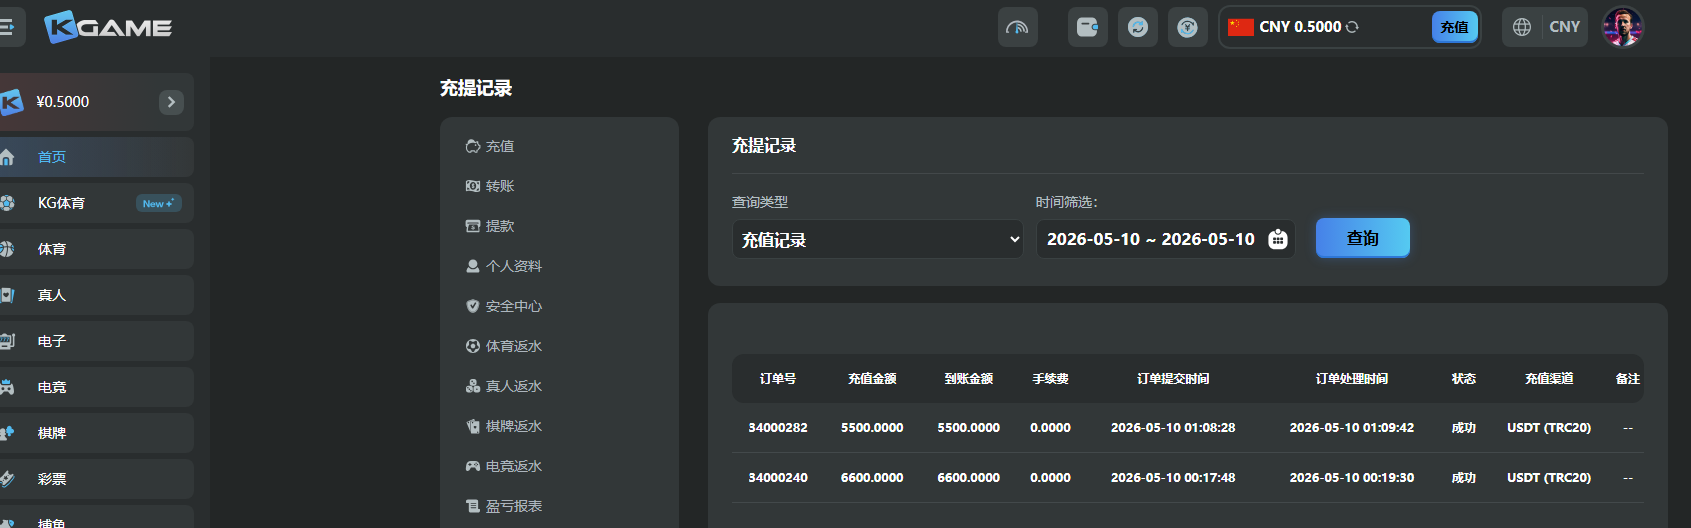Click the 充值金额 column header

[872, 379]
